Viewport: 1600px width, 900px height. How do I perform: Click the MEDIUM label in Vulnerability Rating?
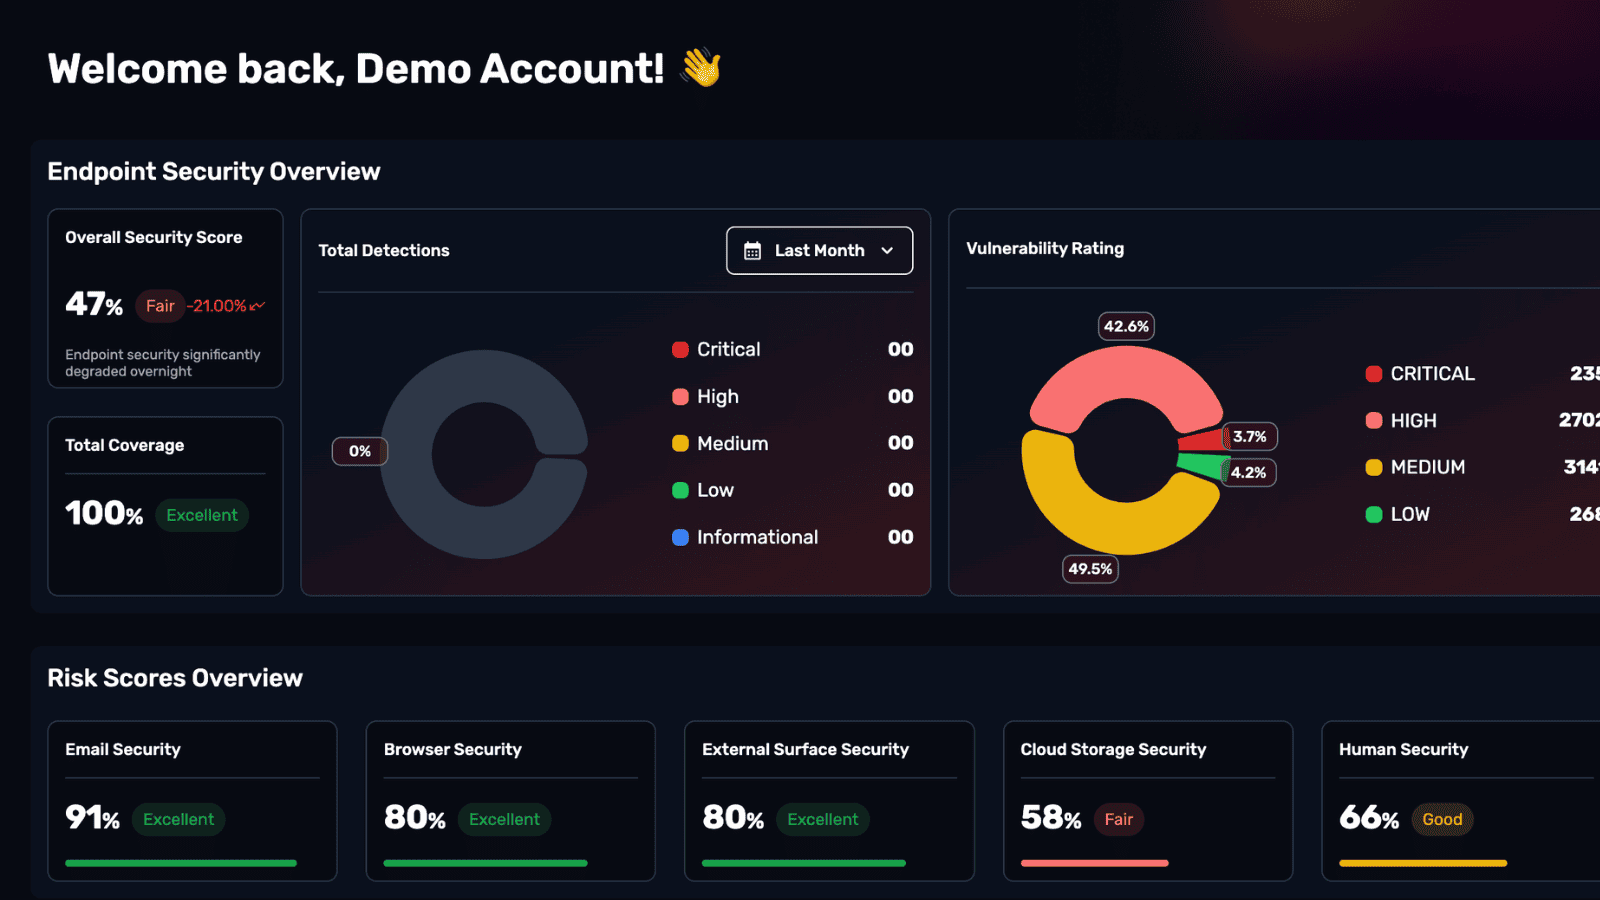pos(1428,468)
